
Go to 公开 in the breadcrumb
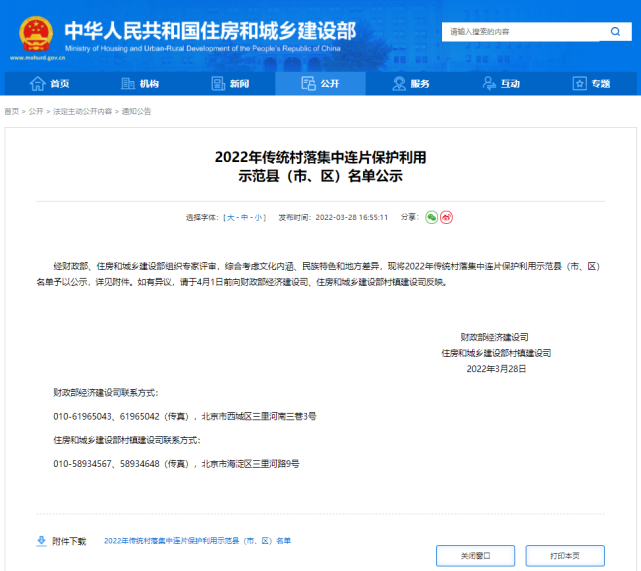(36, 112)
